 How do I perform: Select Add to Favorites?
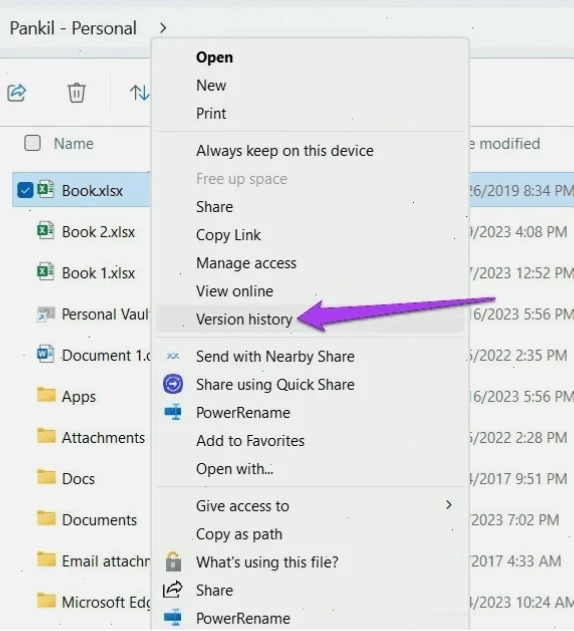(x=250, y=441)
